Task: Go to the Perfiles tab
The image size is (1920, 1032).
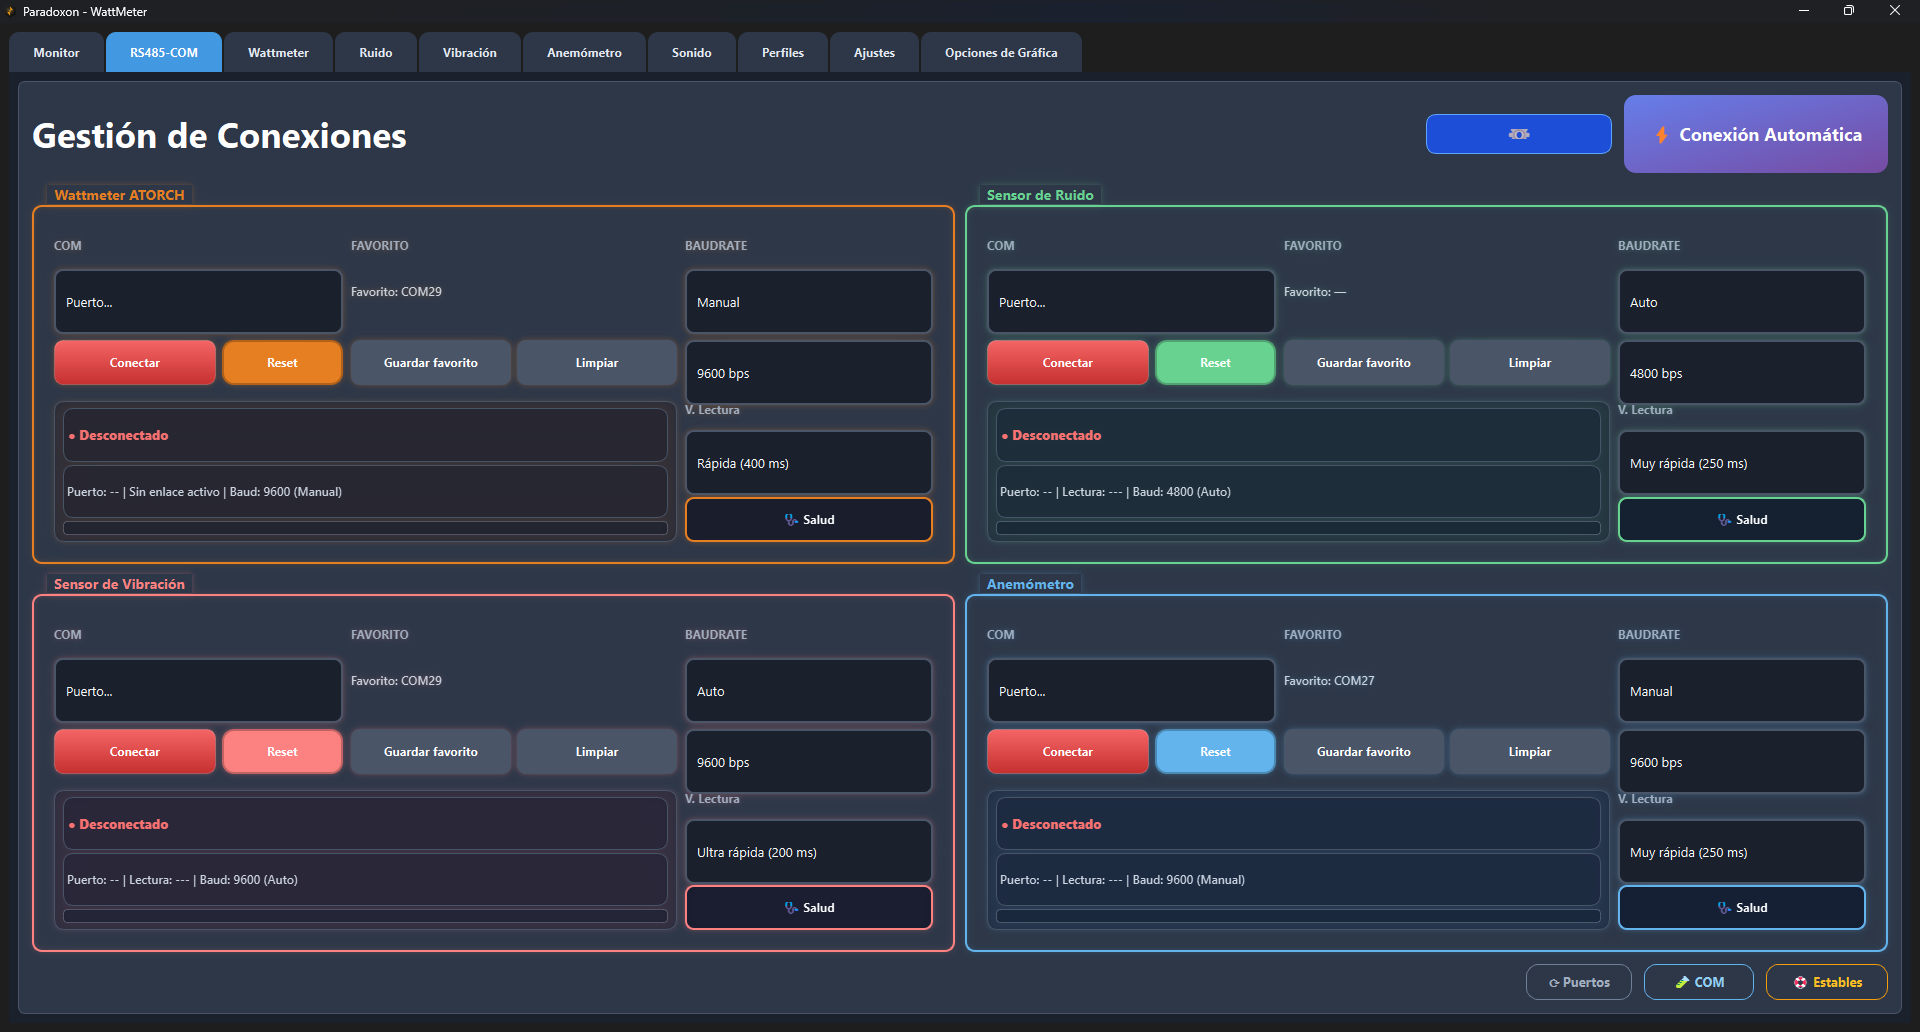Action: (783, 53)
